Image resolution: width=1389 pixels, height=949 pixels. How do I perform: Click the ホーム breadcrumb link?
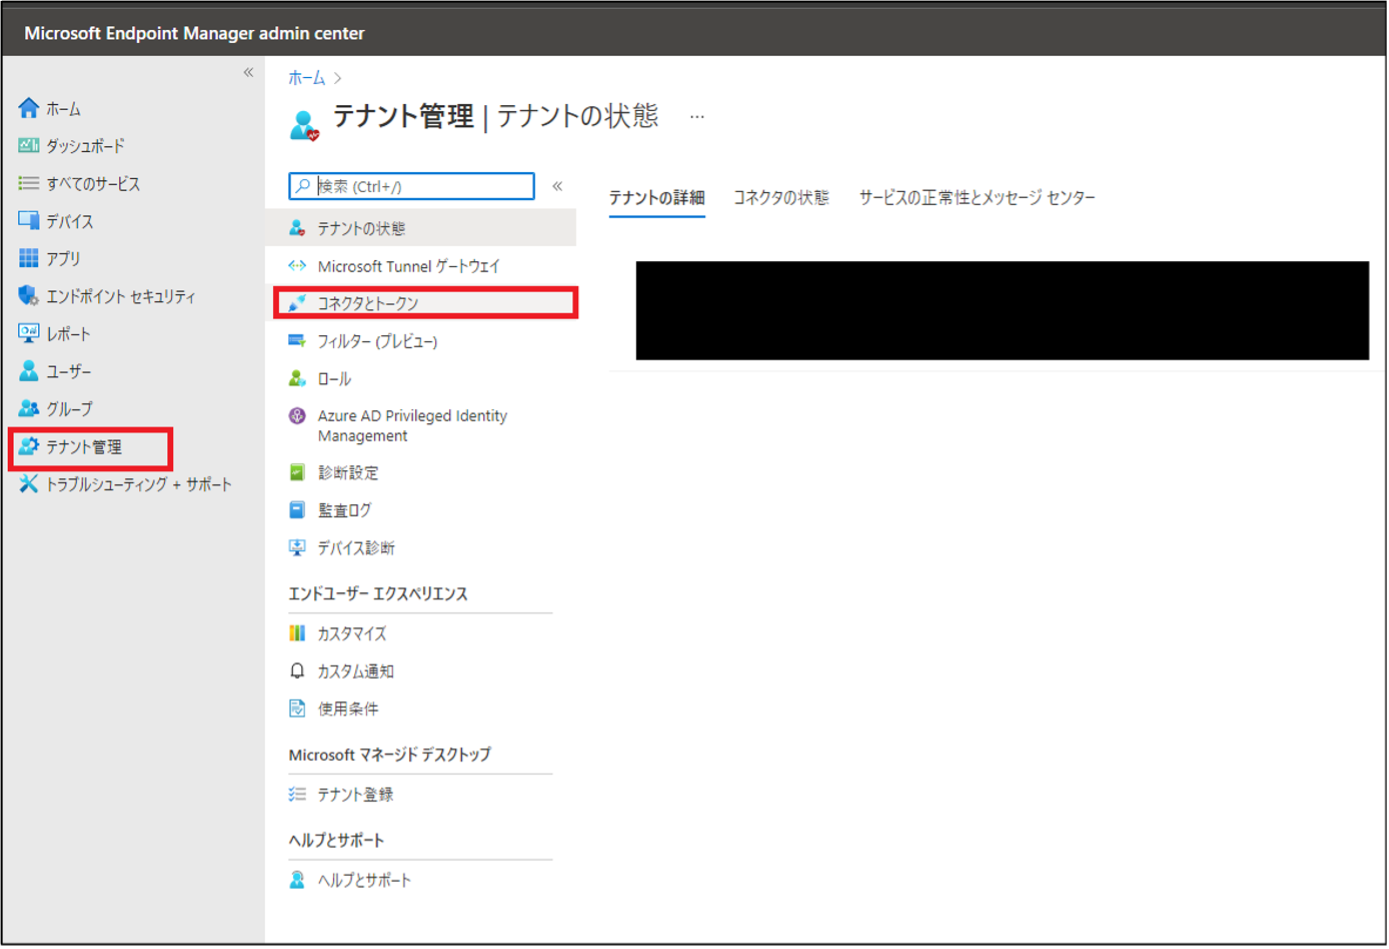pos(307,77)
